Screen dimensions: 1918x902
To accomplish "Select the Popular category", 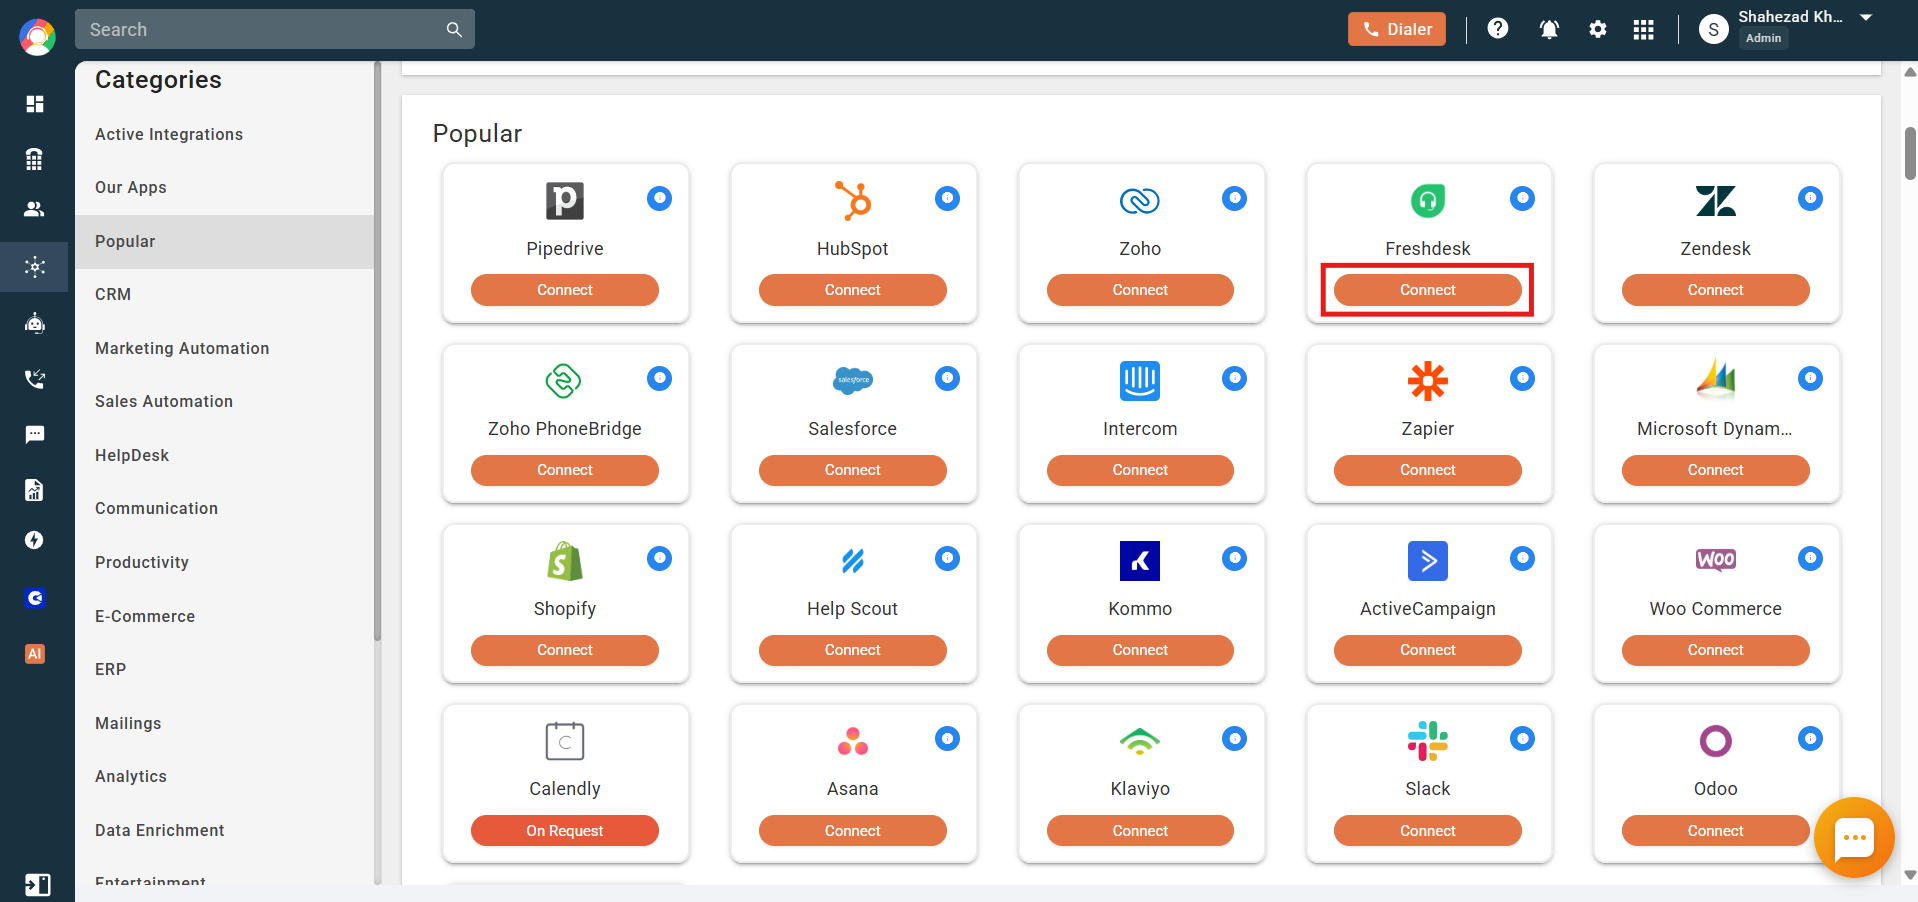I will tap(224, 241).
